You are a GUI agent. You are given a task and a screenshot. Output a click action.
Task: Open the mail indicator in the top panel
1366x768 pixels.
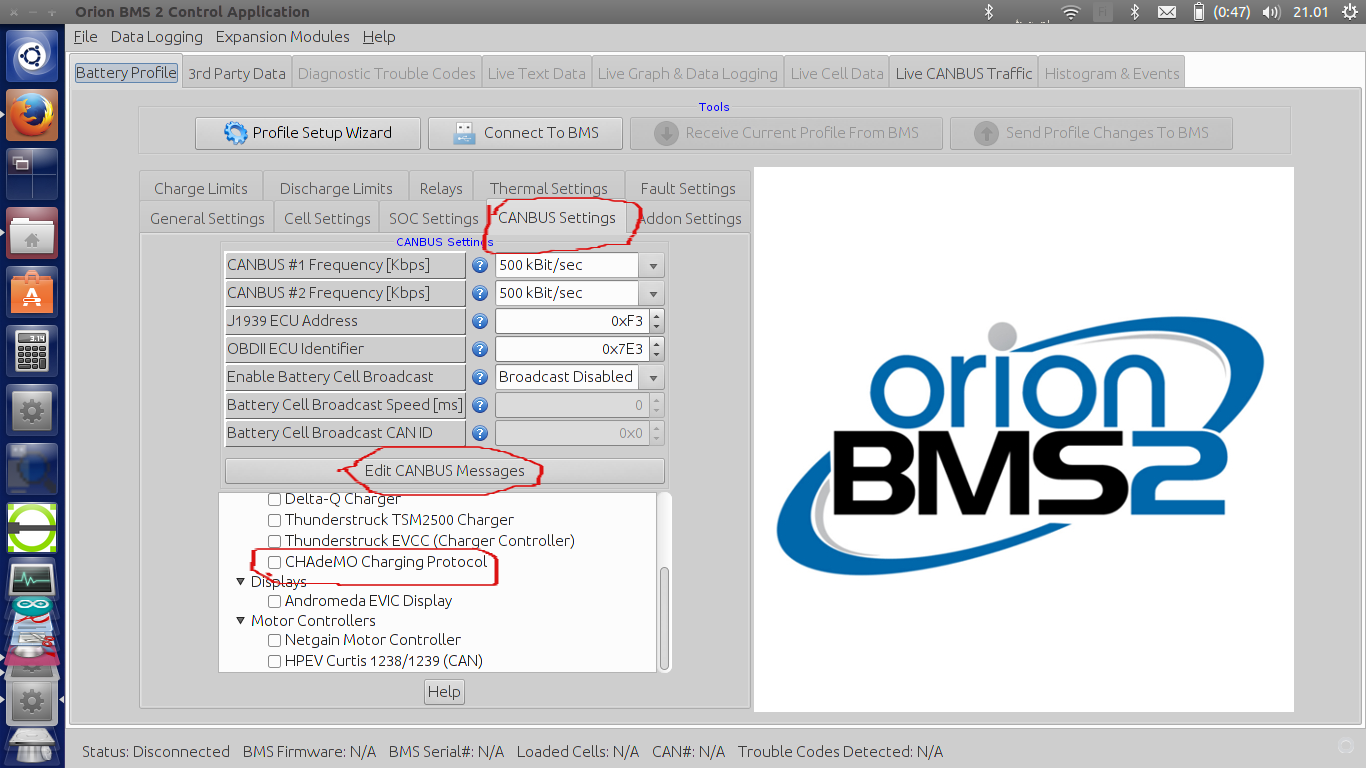(1167, 12)
